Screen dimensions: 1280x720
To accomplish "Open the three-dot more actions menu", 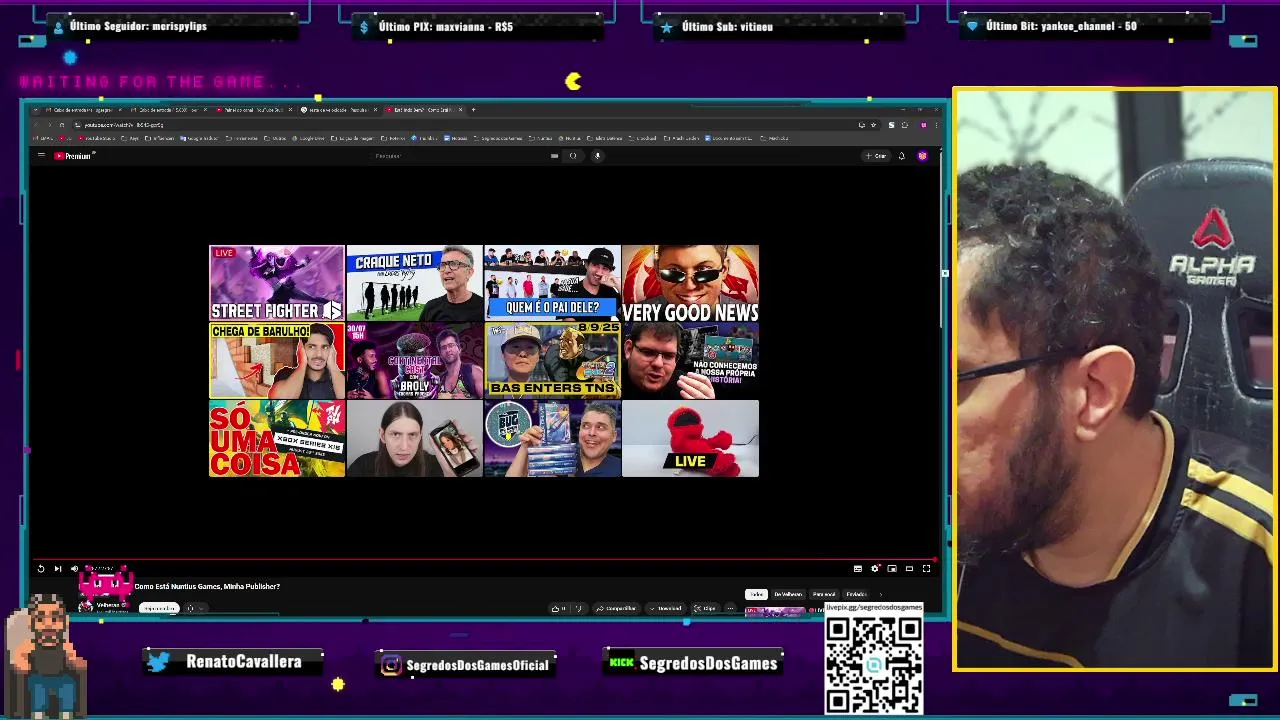I will (x=730, y=608).
